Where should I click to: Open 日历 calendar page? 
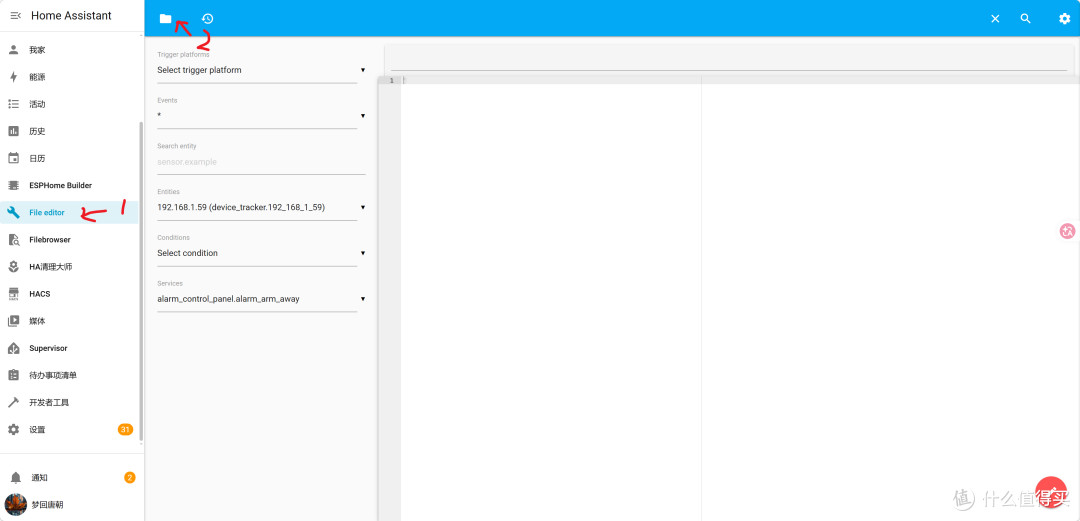[x=69, y=158]
